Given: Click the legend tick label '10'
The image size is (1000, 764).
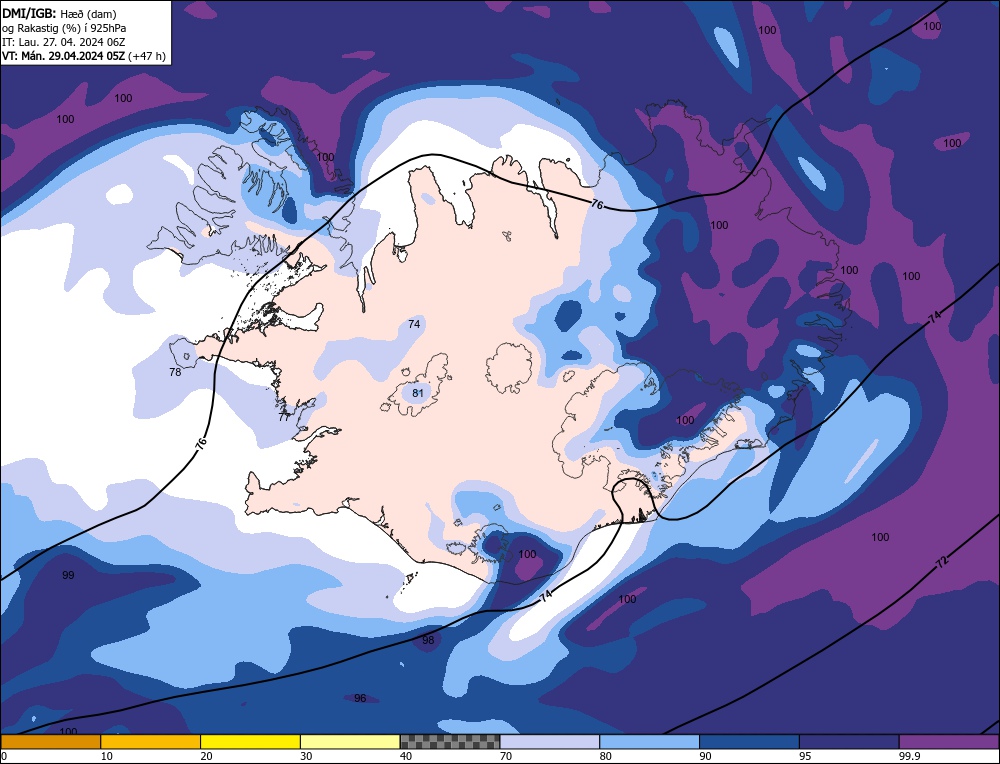Looking at the screenshot, I should 107,756.
